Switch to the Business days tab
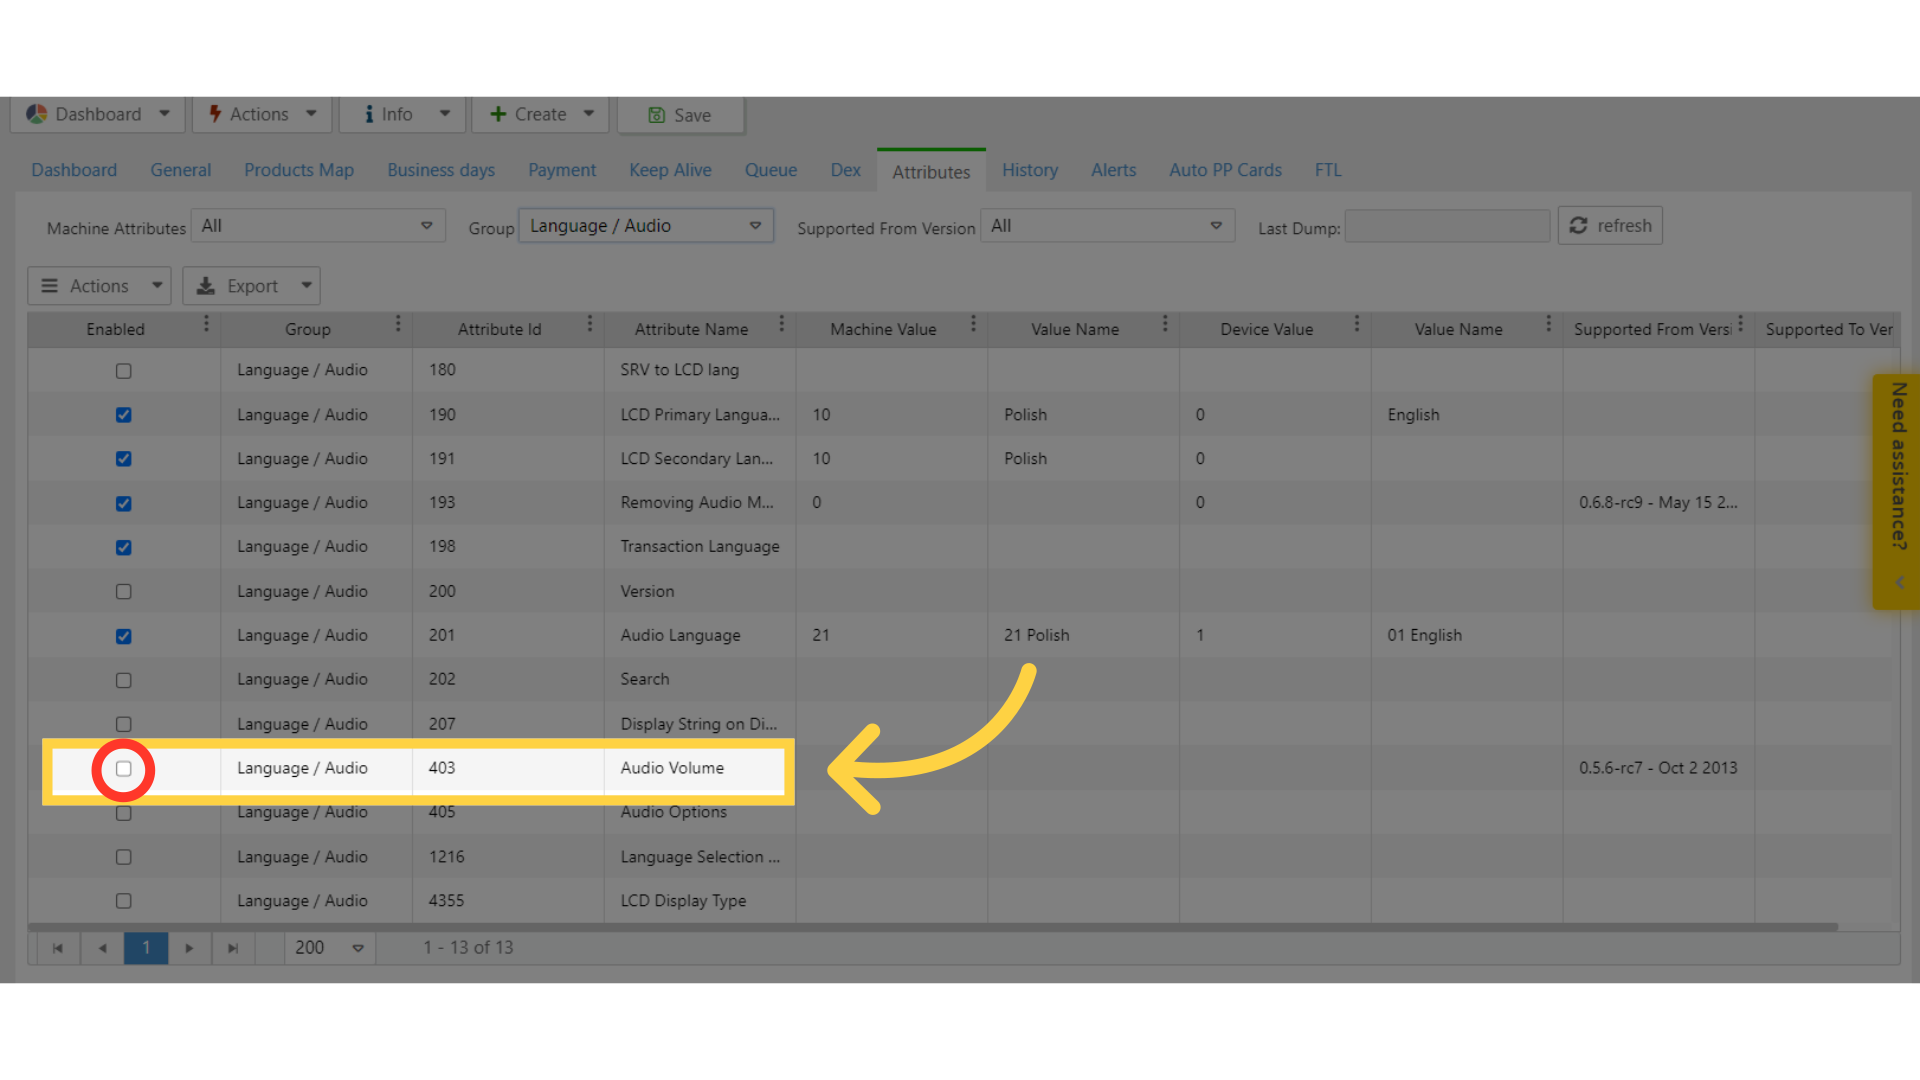This screenshot has width=1920, height=1080. click(x=441, y=170)
